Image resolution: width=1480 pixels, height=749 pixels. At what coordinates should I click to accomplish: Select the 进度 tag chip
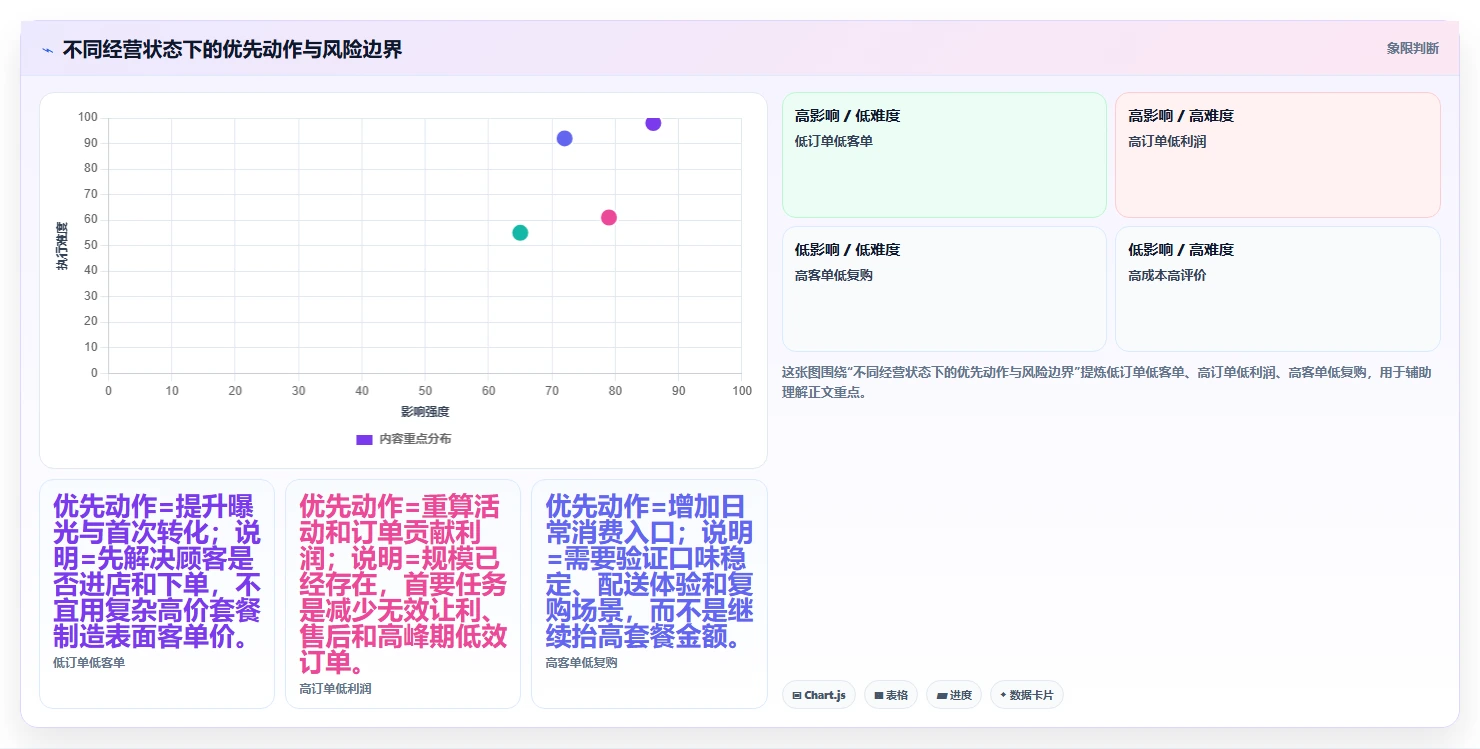(x=954, y=695)
